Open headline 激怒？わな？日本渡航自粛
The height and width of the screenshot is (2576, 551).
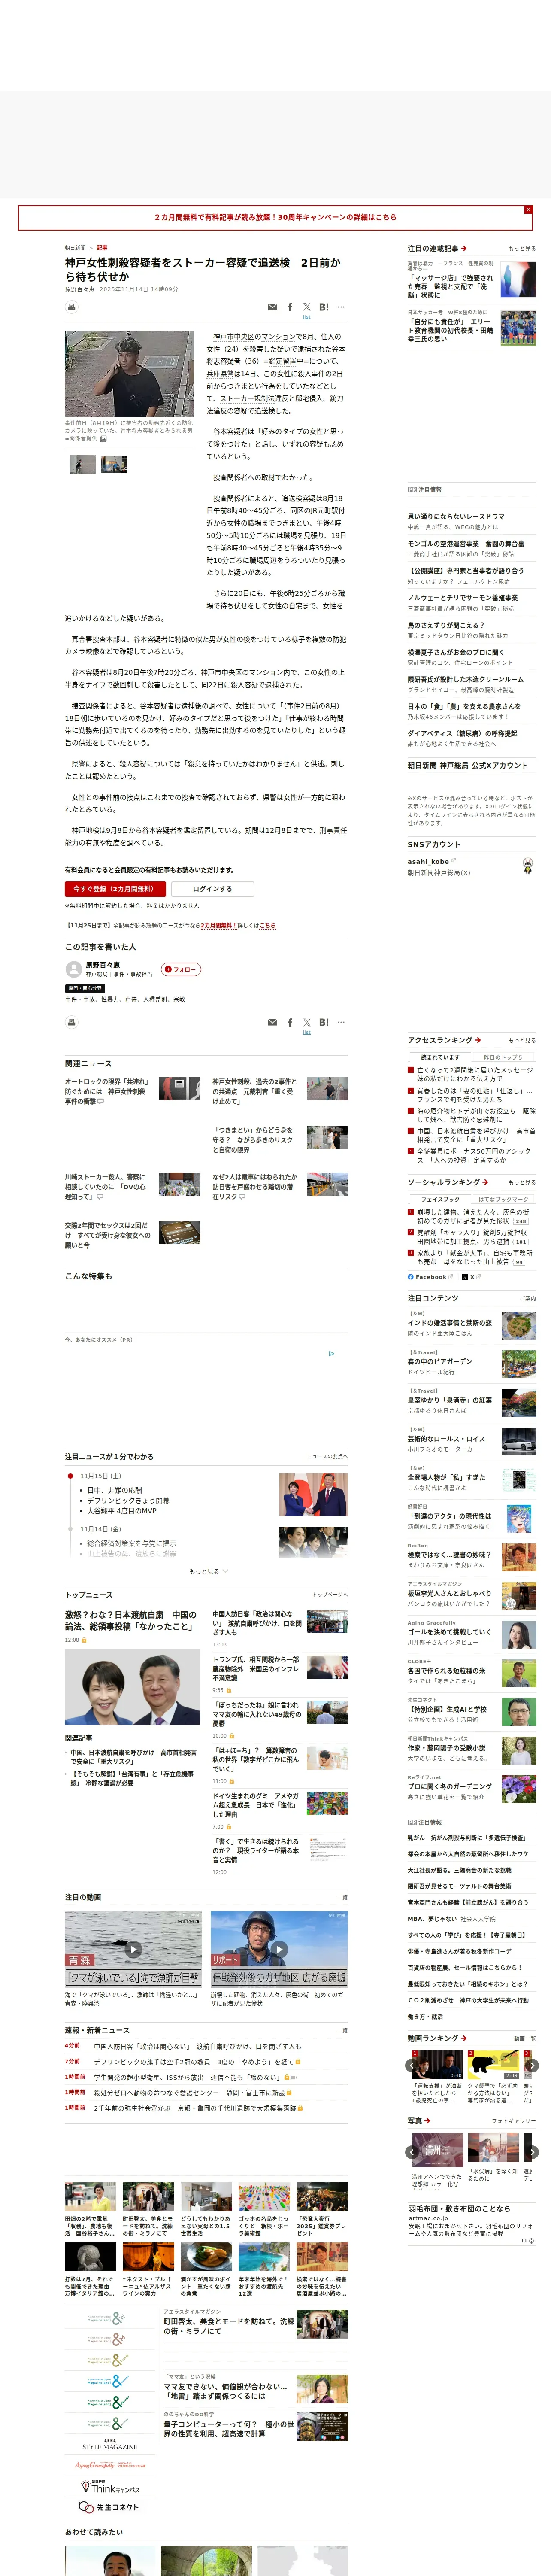pos(131,1621)
